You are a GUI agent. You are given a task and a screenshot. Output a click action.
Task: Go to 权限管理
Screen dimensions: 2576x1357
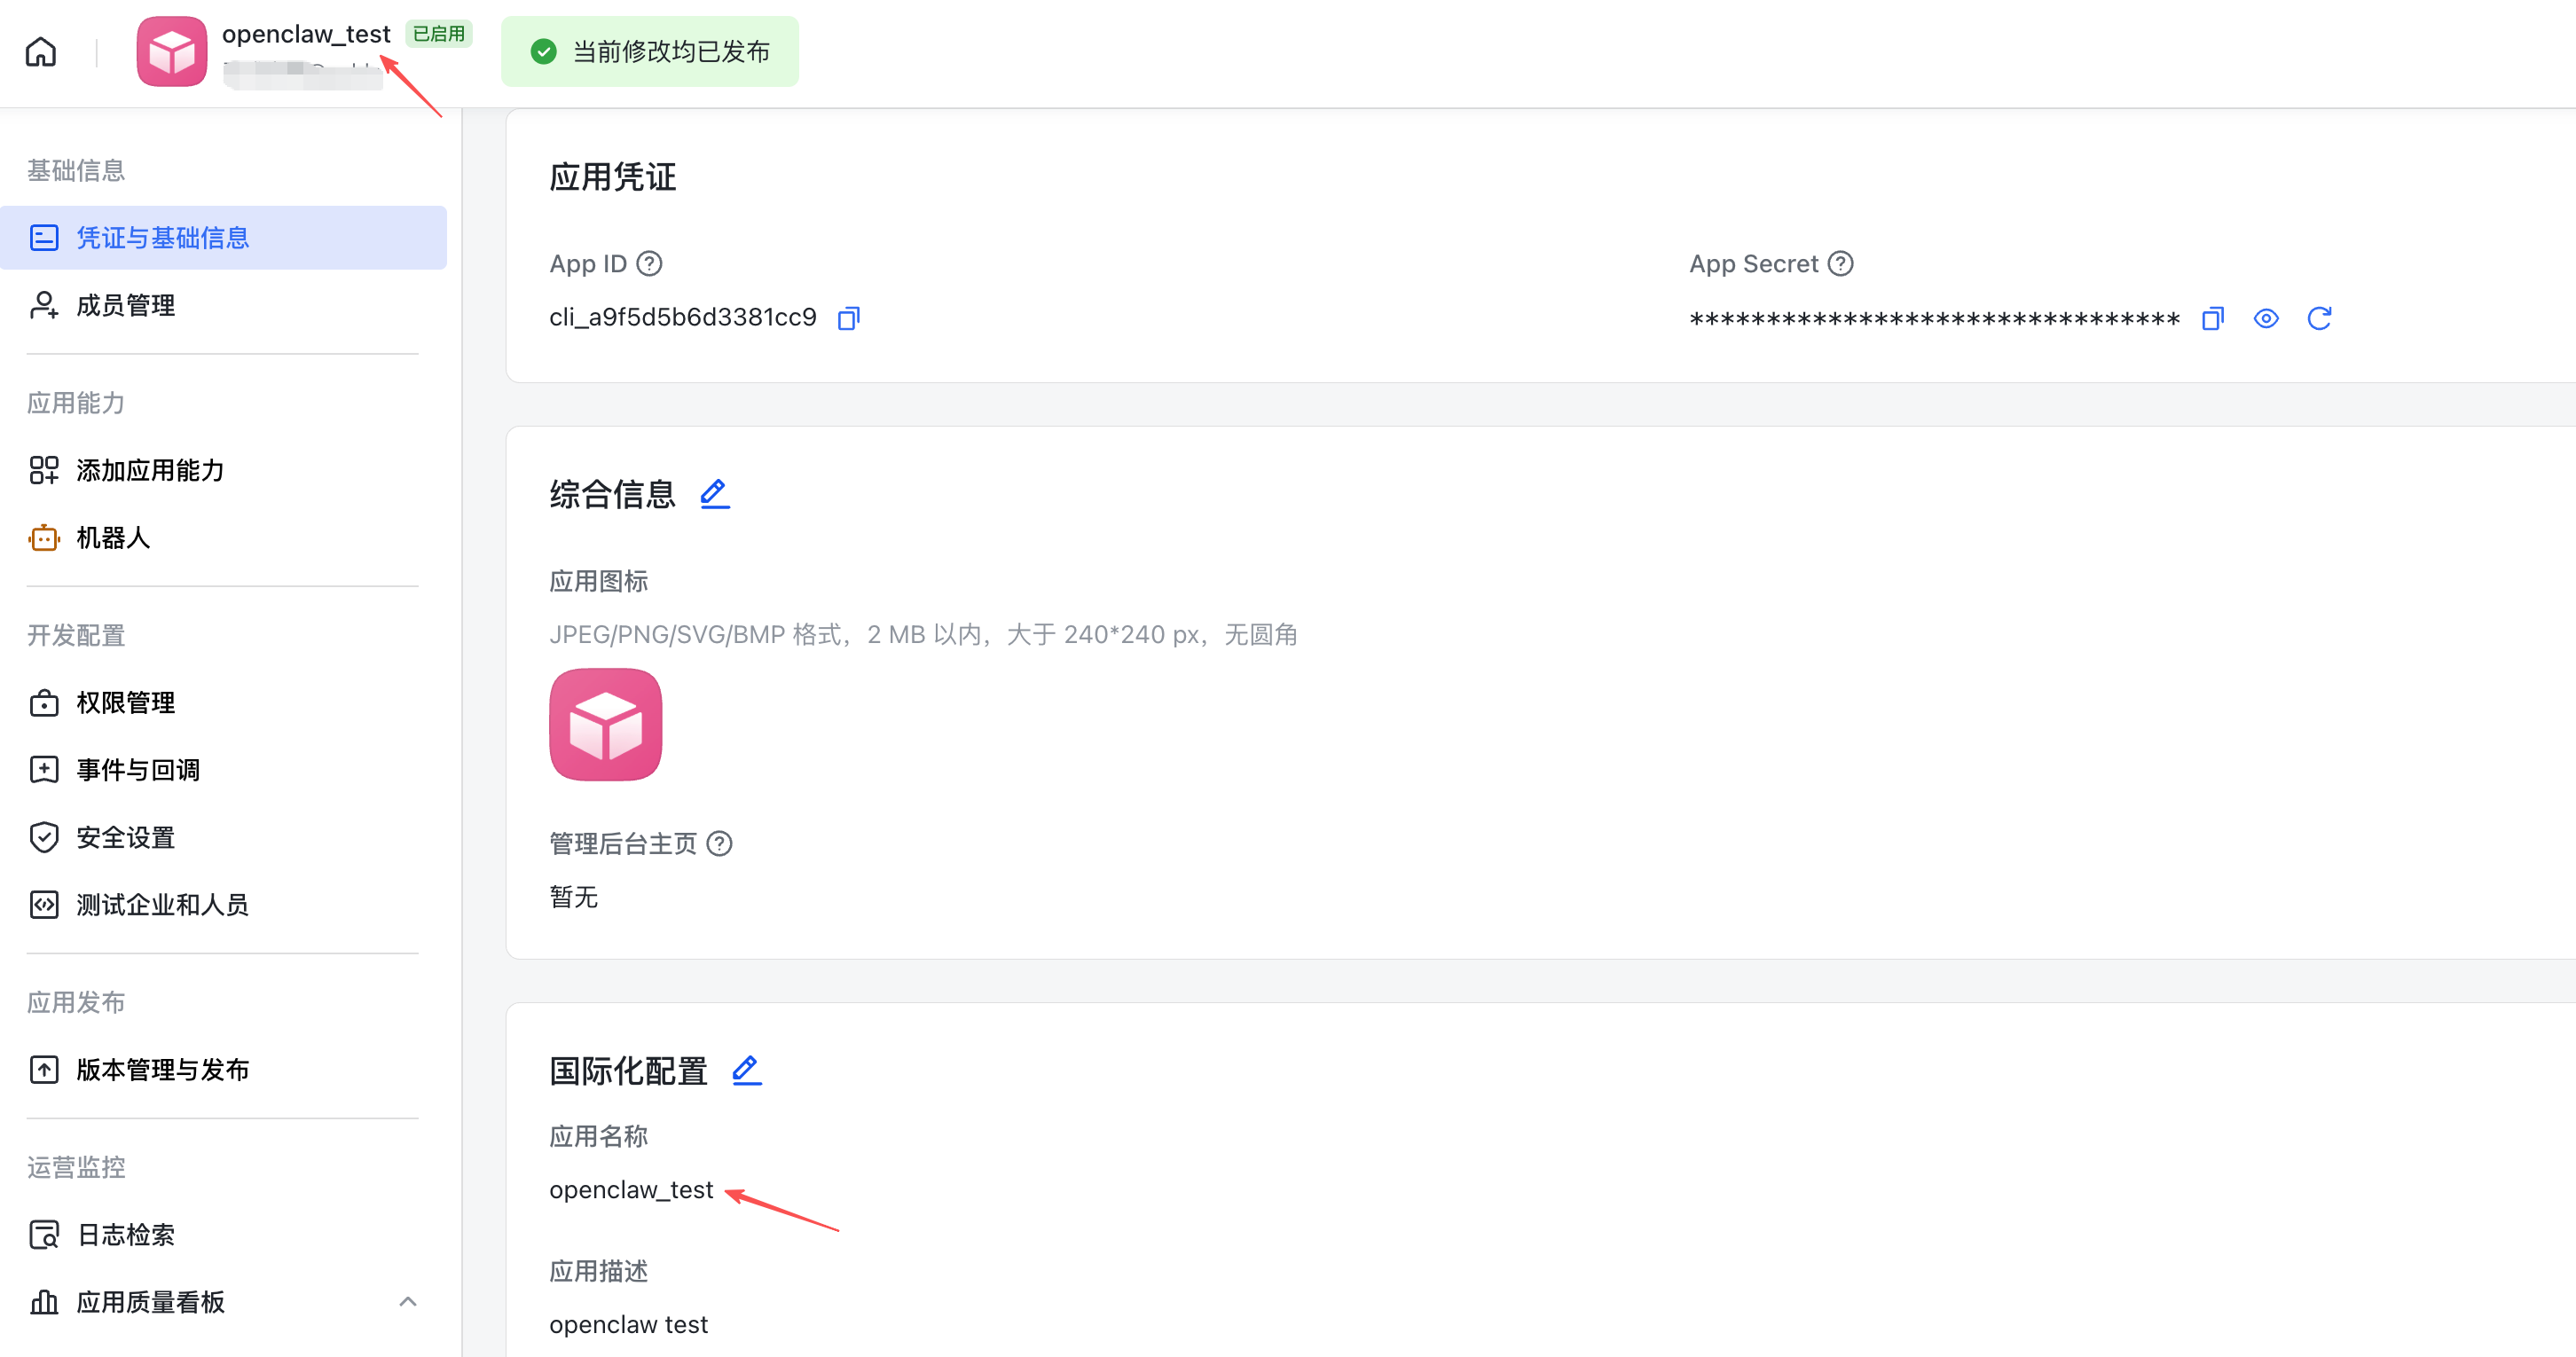click(x=125, y=703)
